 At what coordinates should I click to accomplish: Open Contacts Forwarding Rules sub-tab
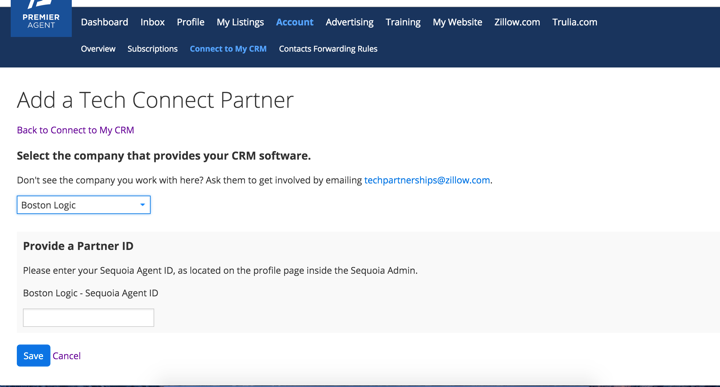coord(328,49)
